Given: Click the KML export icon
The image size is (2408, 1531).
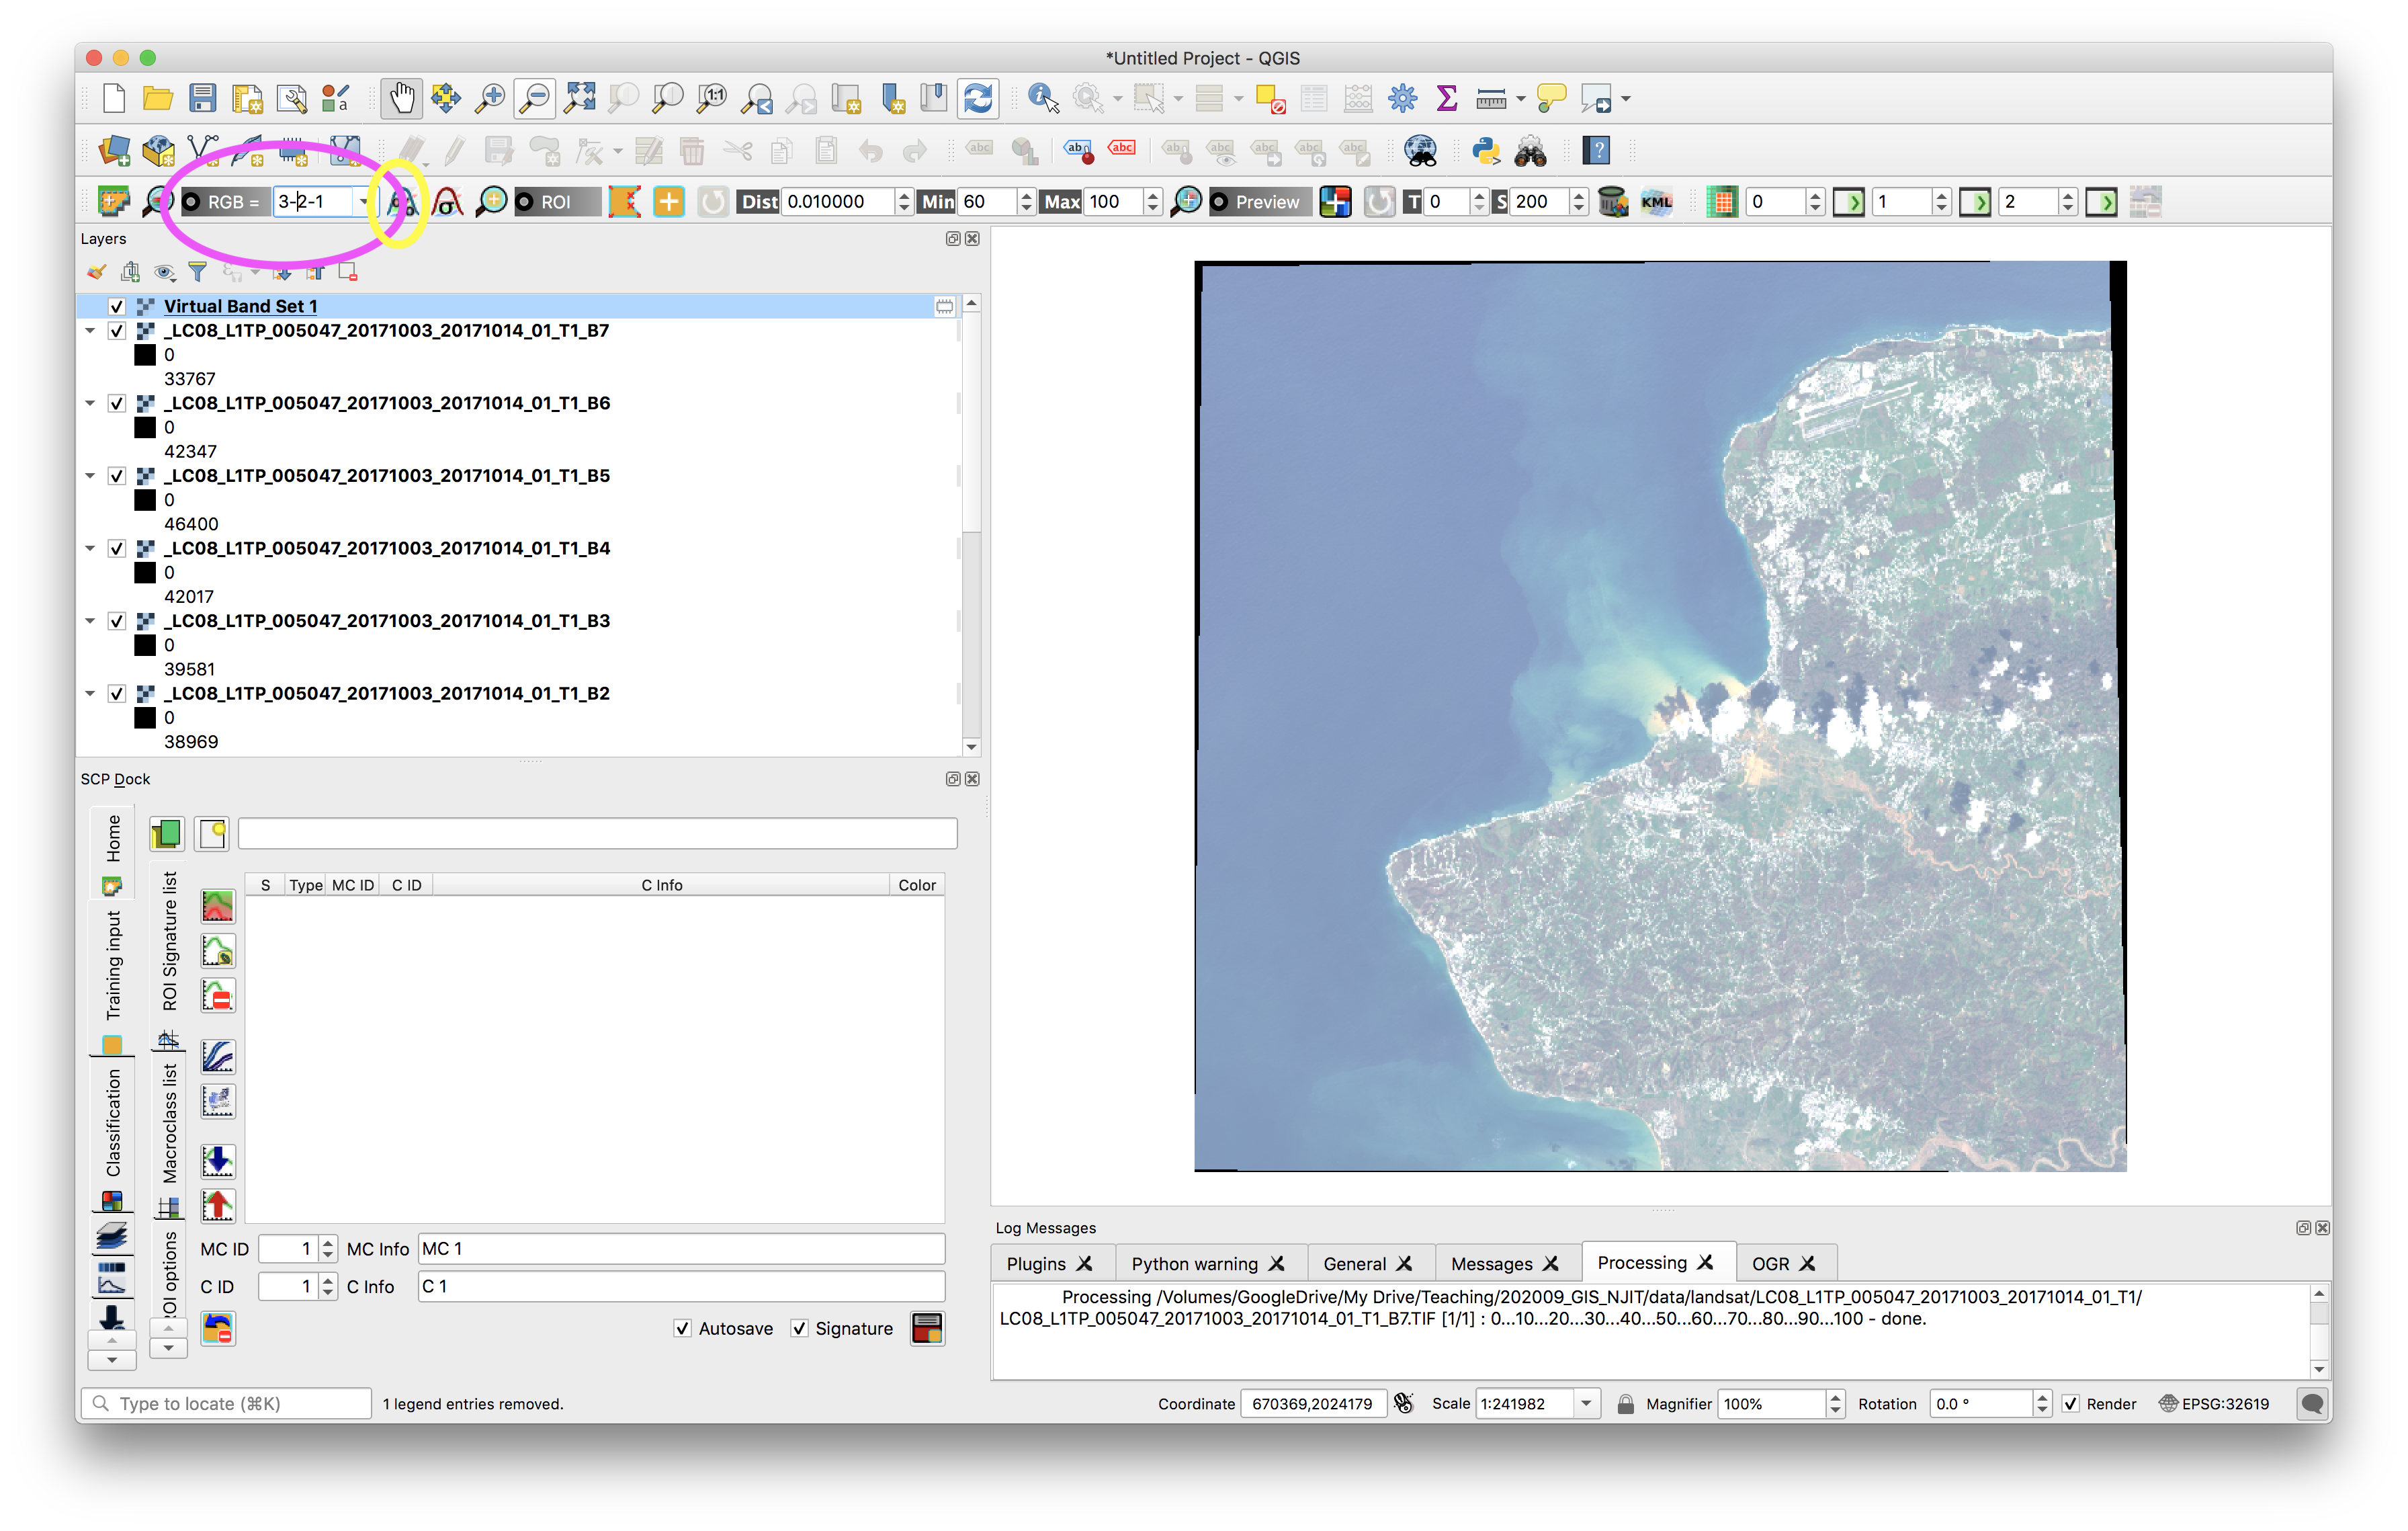Looking at the screenshot, I should click(1656, 202).
